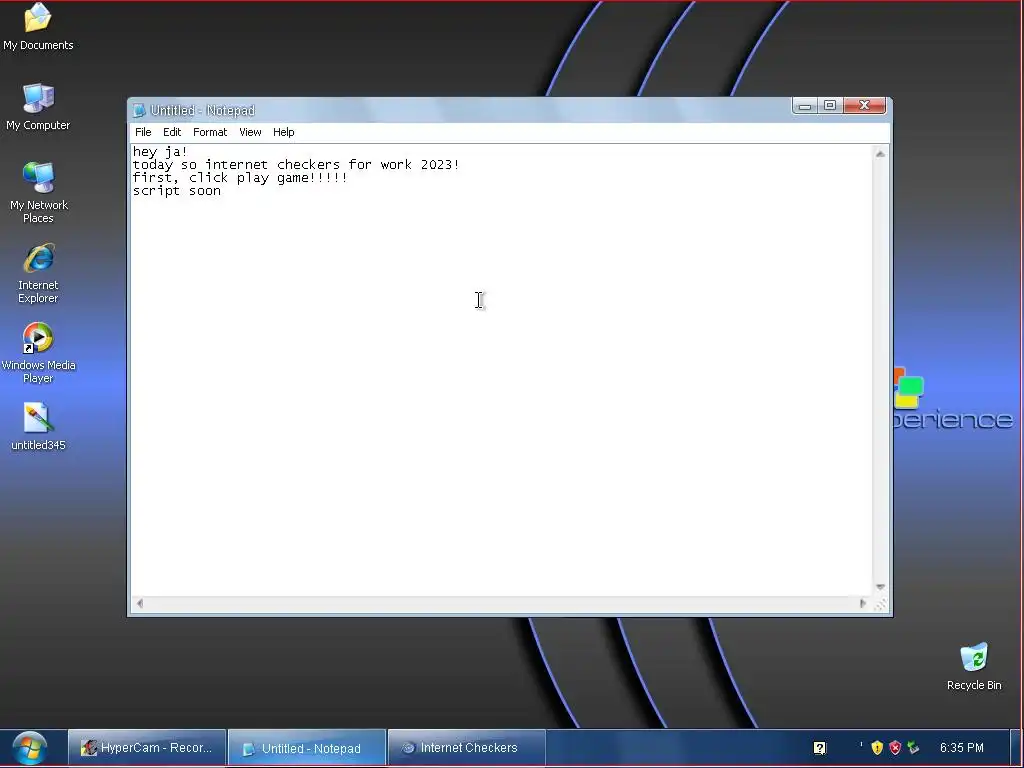1024x768 pixels.
Task: Click the Start orb button
Action: [x=29, y=748]
